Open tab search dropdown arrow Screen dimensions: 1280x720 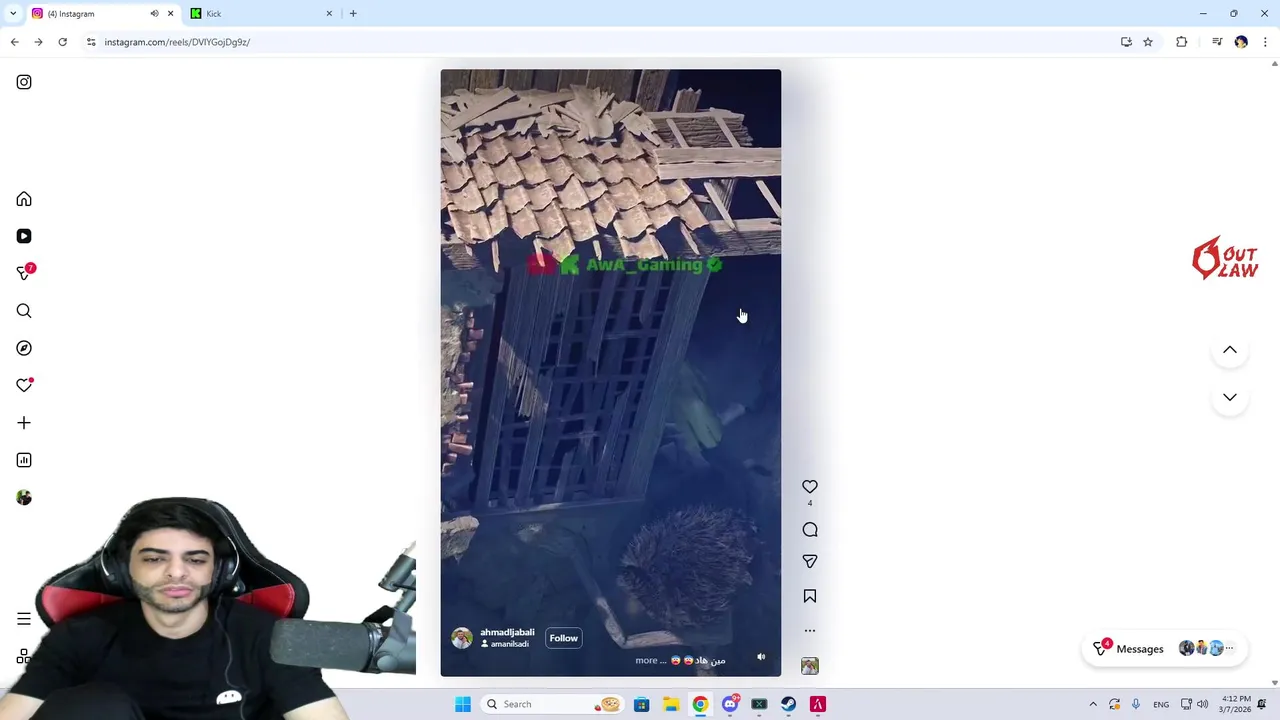coord(13,13)
